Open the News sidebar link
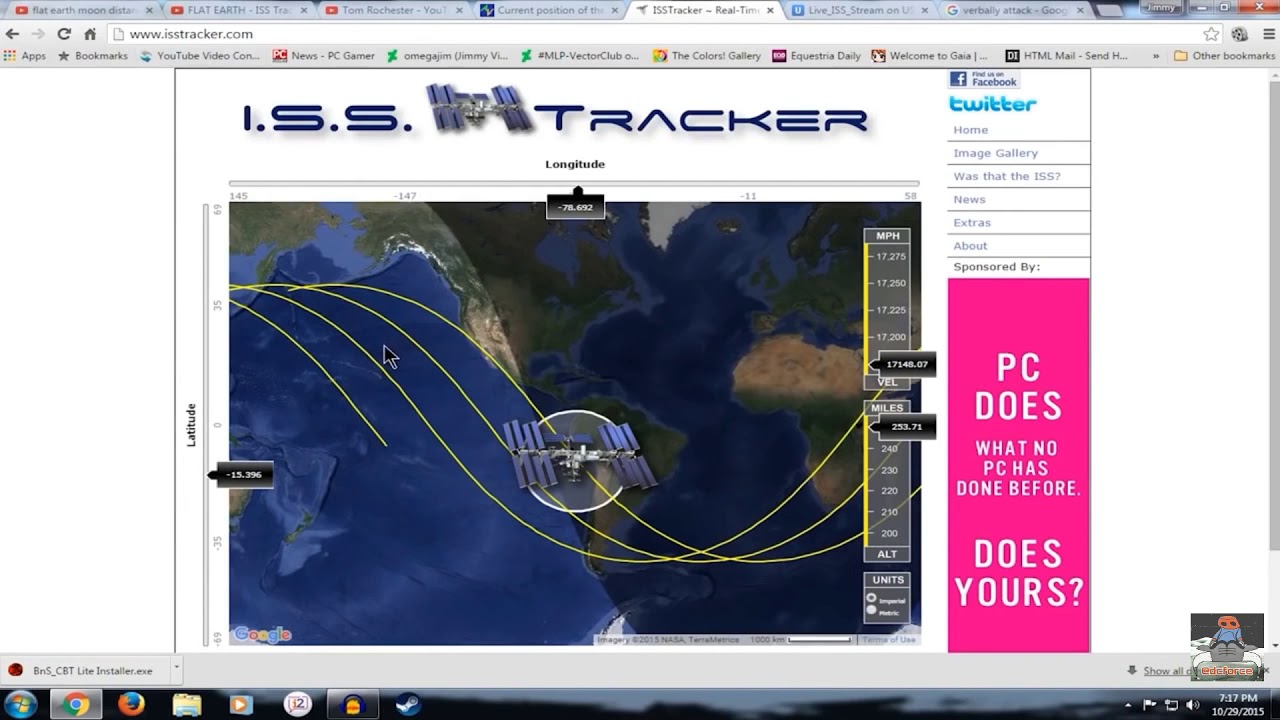This screenshot has width=1280, height=720. tap(969, 199)
